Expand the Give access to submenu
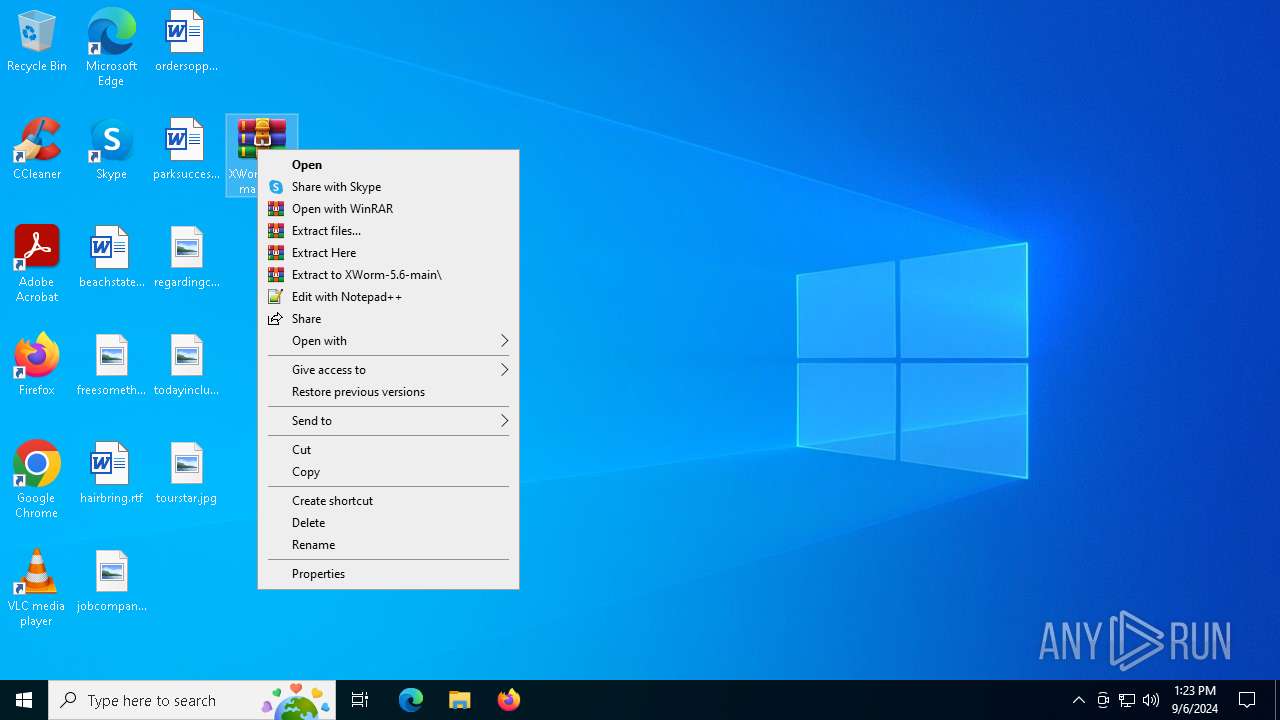 click(388, 370)
